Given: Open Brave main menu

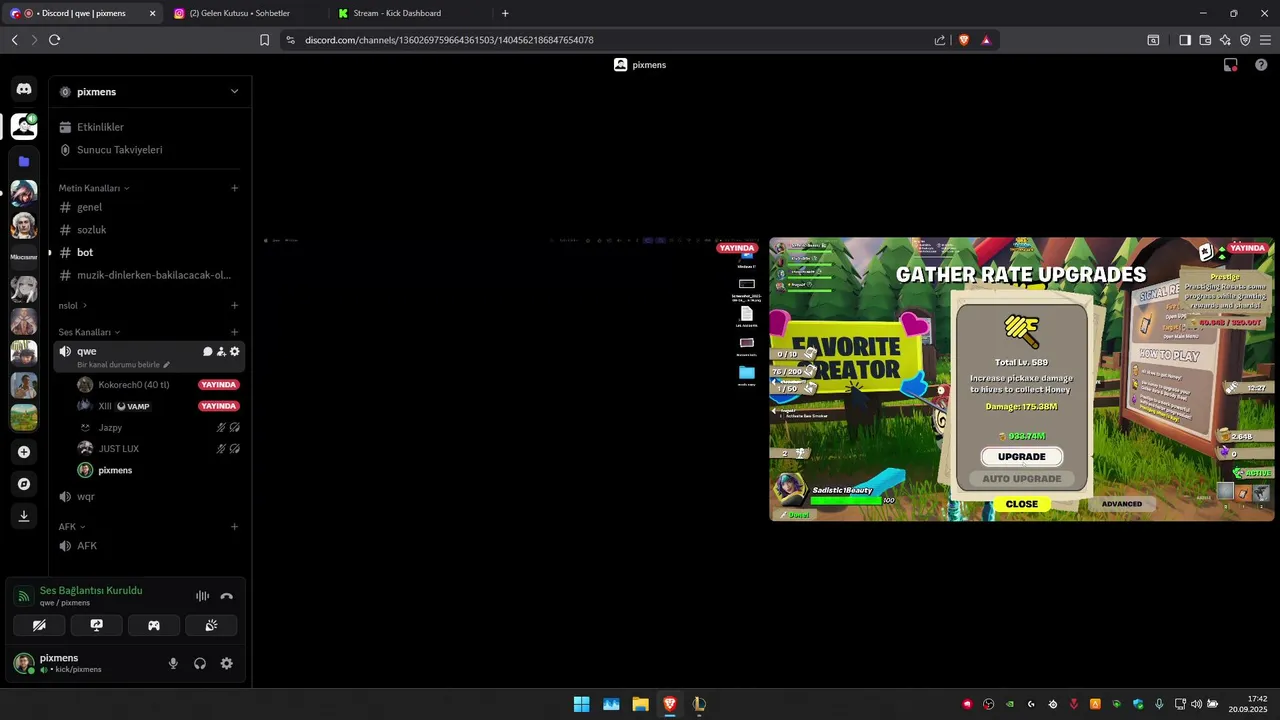Looking at the screenshot, I should point(1266,40).
